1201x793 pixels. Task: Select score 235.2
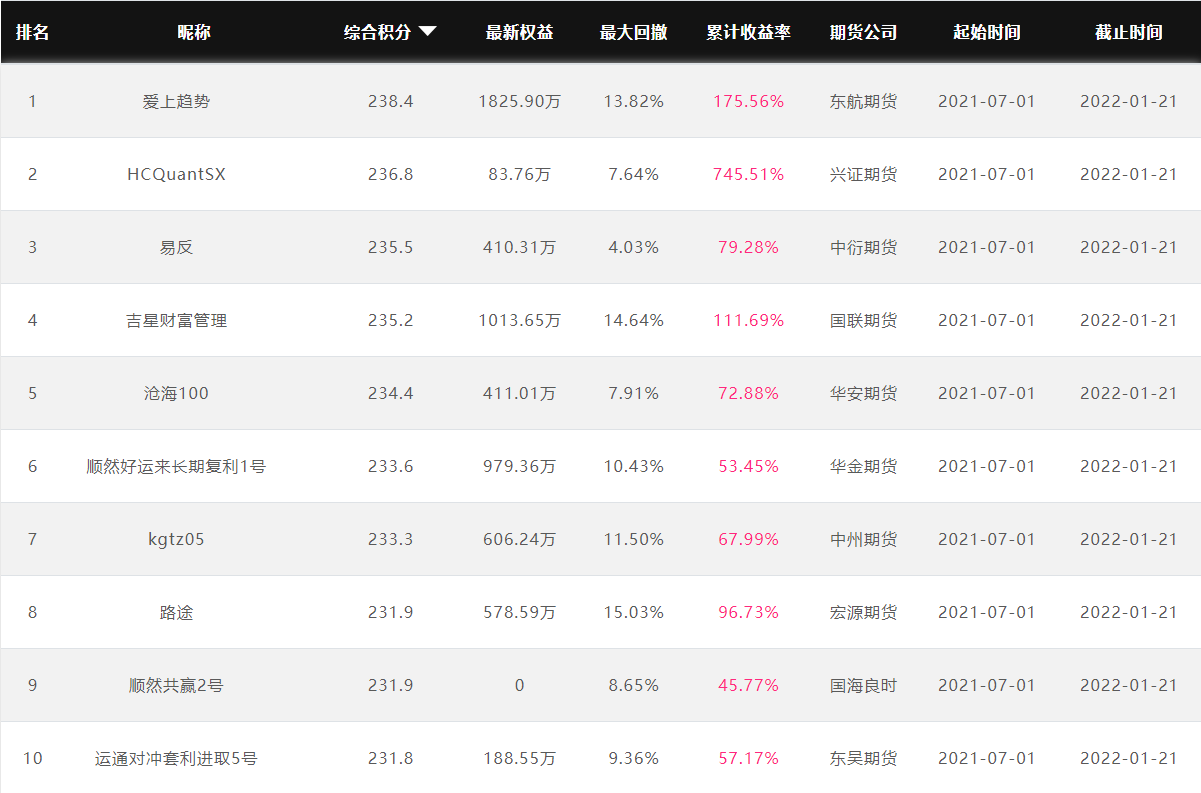pyautogui.click(x=390, y=320)
